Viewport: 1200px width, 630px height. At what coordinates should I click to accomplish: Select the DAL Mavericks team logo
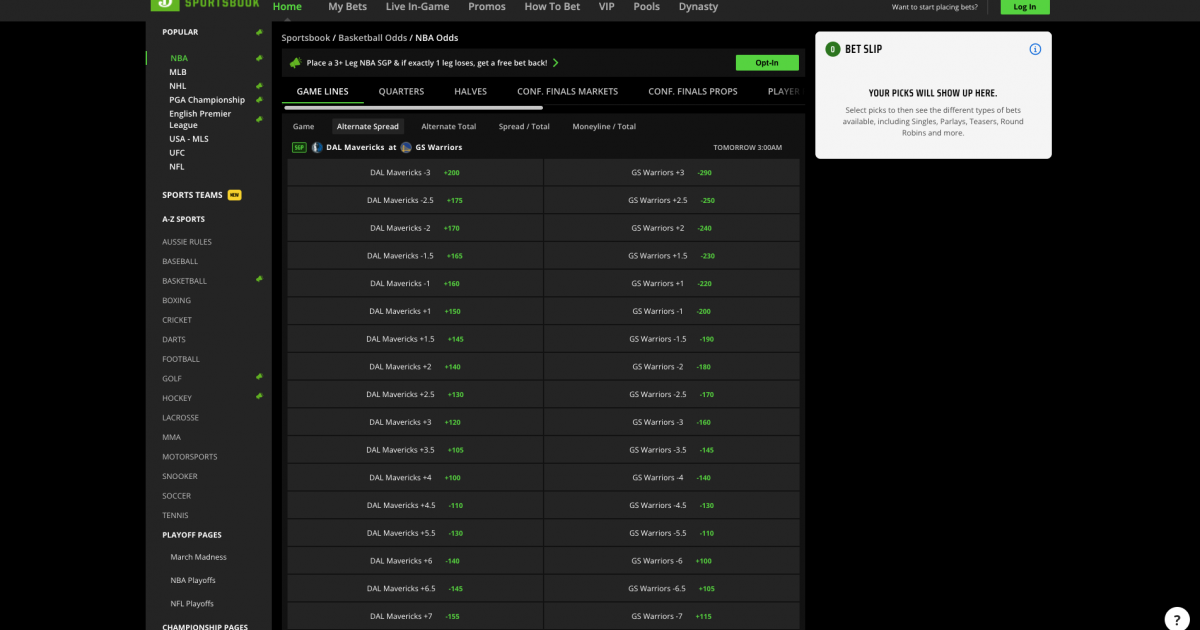tap(317, 147)
